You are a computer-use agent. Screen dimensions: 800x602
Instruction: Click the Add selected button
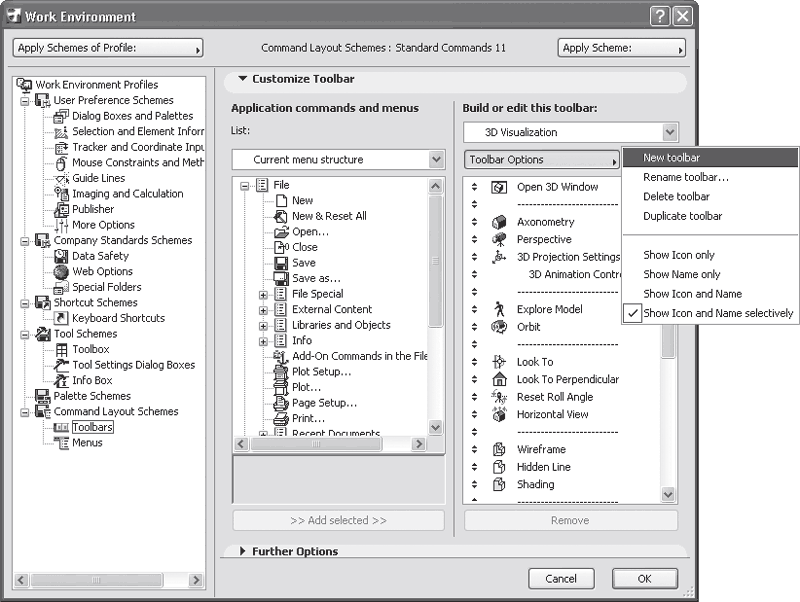338,520
